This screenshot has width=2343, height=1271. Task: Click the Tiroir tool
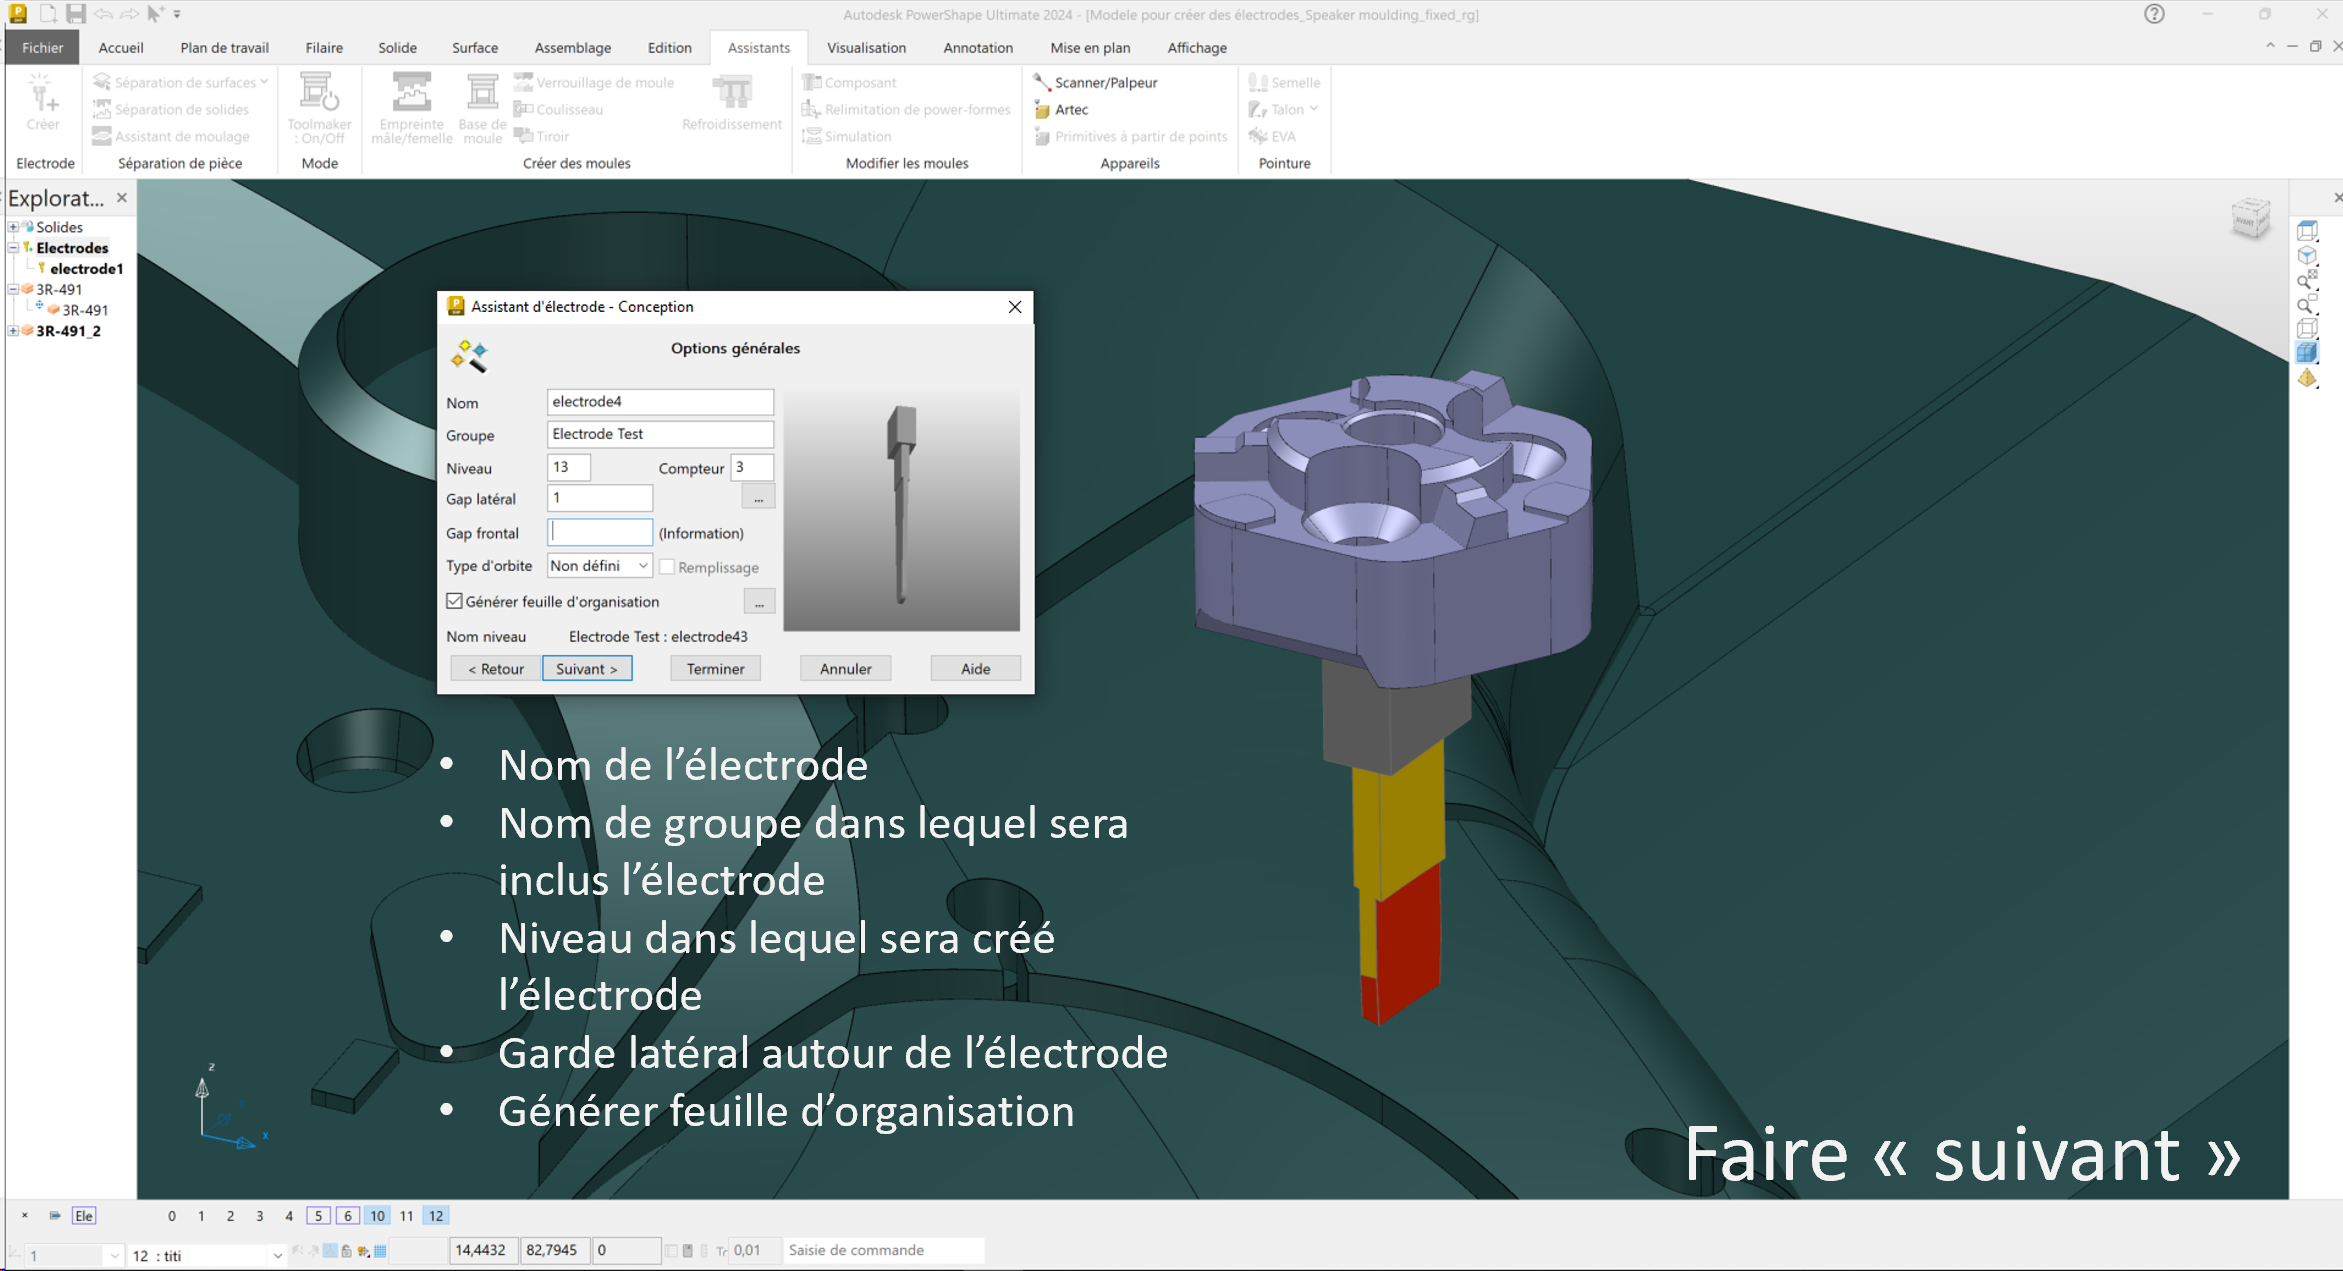[x=541, y=136]
